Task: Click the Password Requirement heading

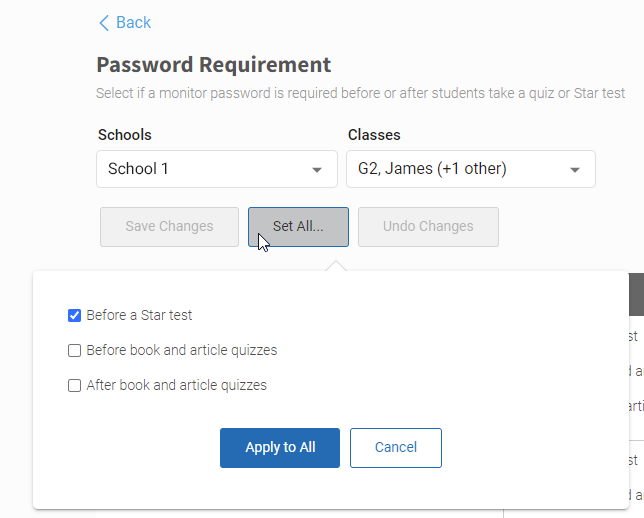Action: (214, 65)
